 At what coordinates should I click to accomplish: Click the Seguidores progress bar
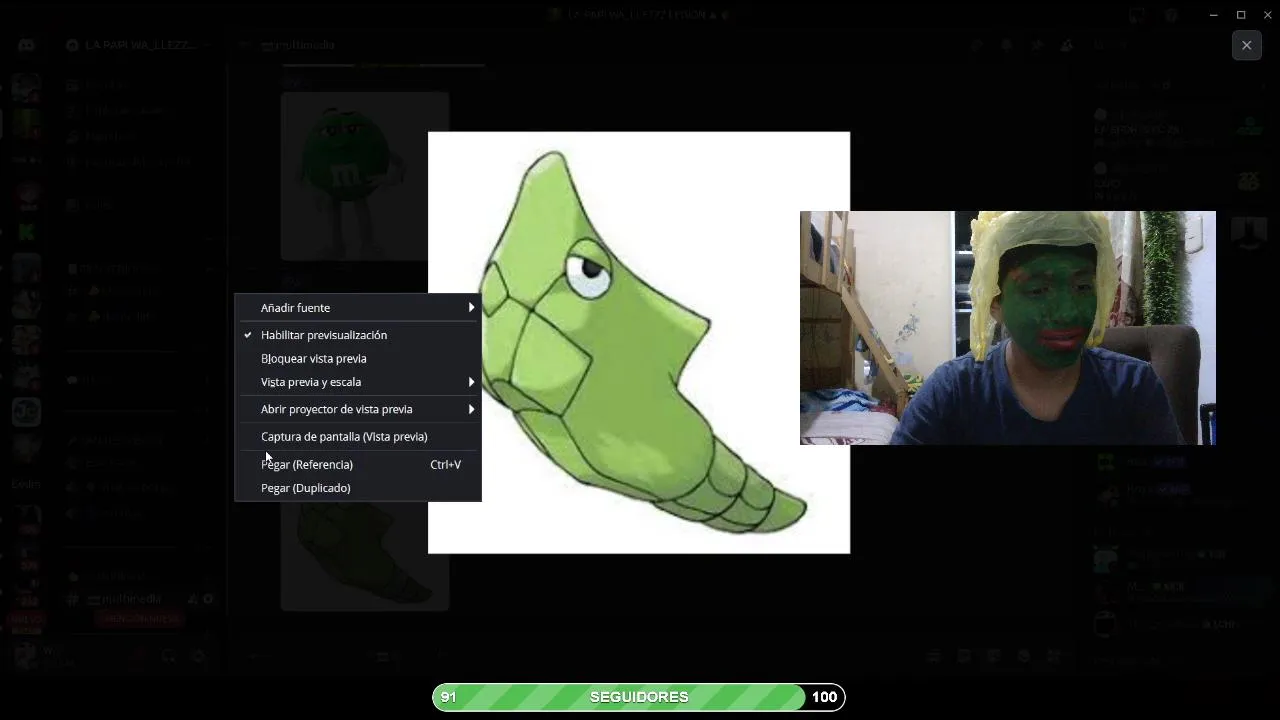pos(639,697)
